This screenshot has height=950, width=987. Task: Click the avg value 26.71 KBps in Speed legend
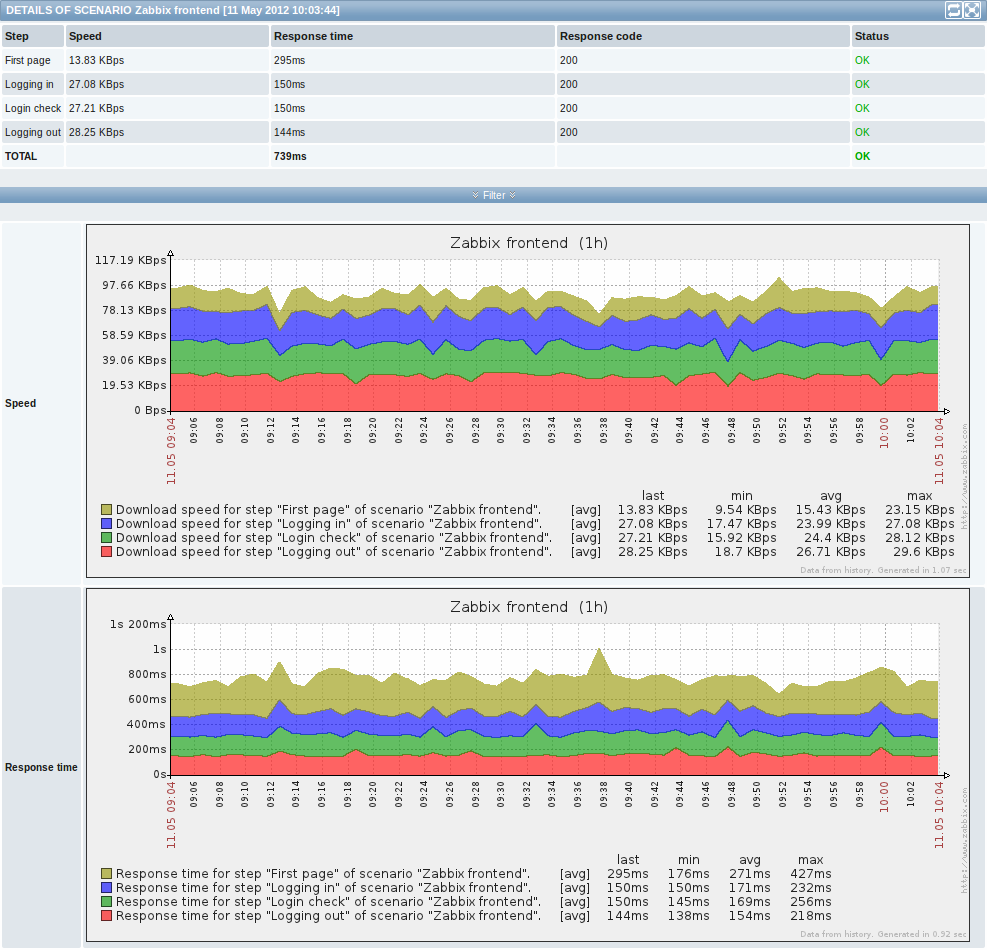point(831,551)
